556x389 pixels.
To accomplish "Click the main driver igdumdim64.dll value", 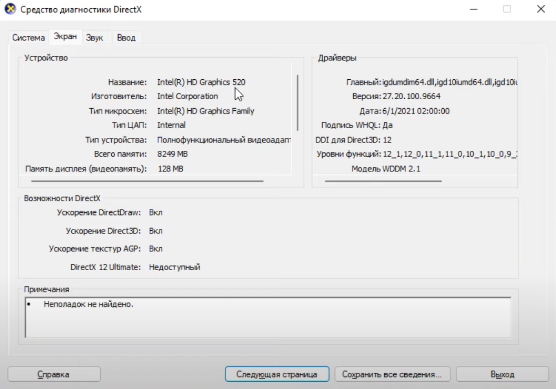I will [450, 82].
